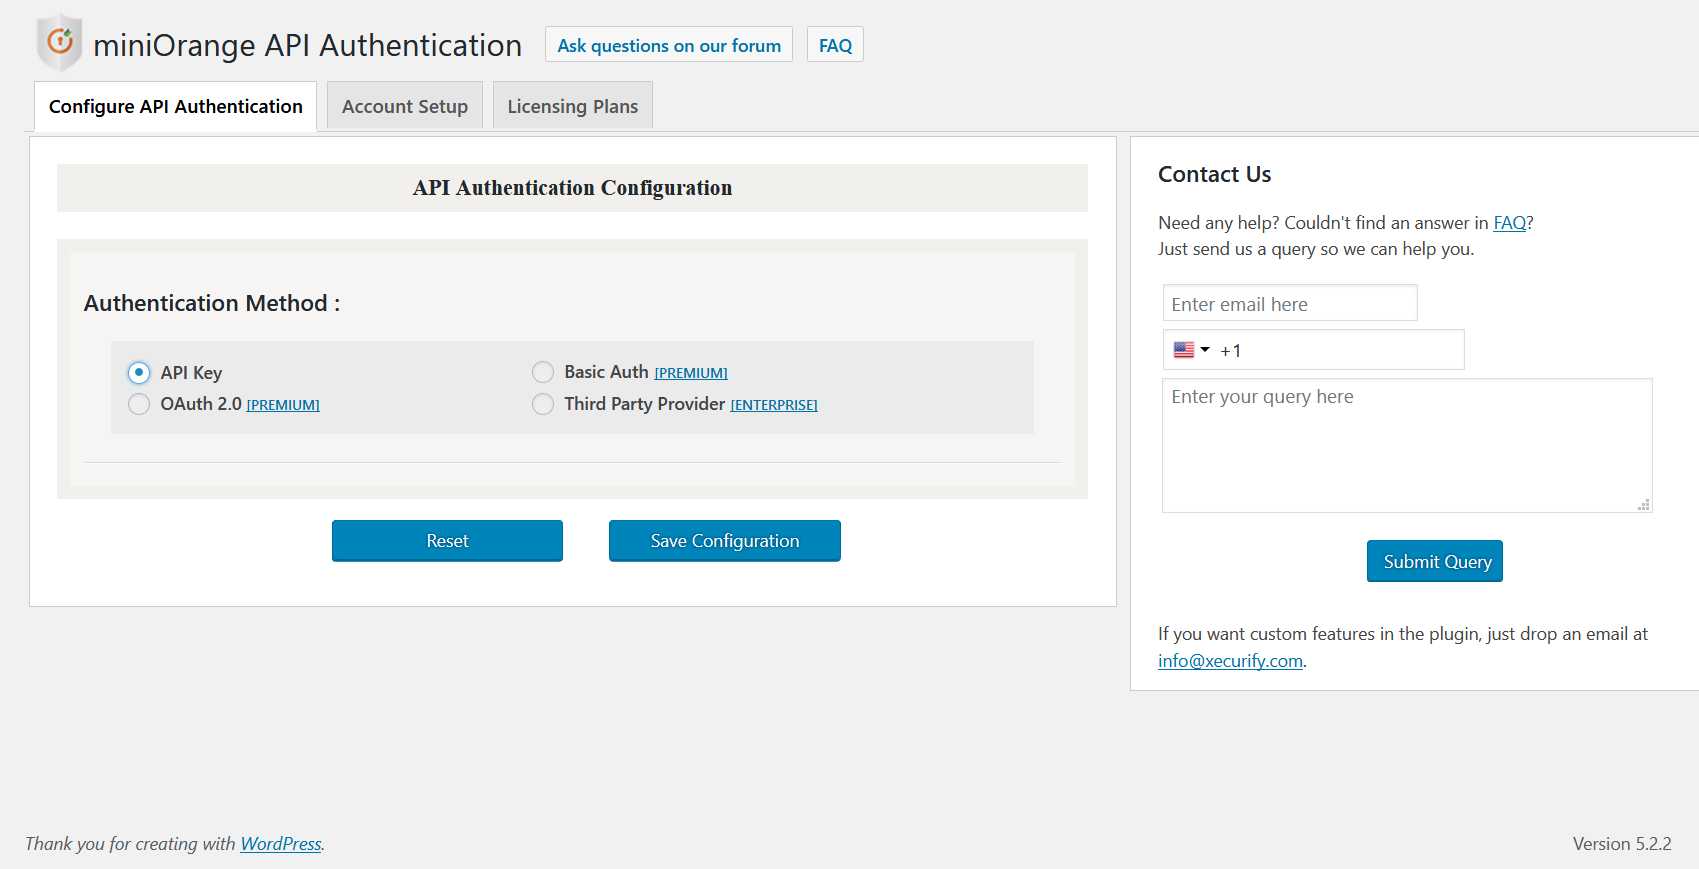Open the US flag country code dropdown
The height and width of the screenshot is (869, 1699).
click(1191, 350)
